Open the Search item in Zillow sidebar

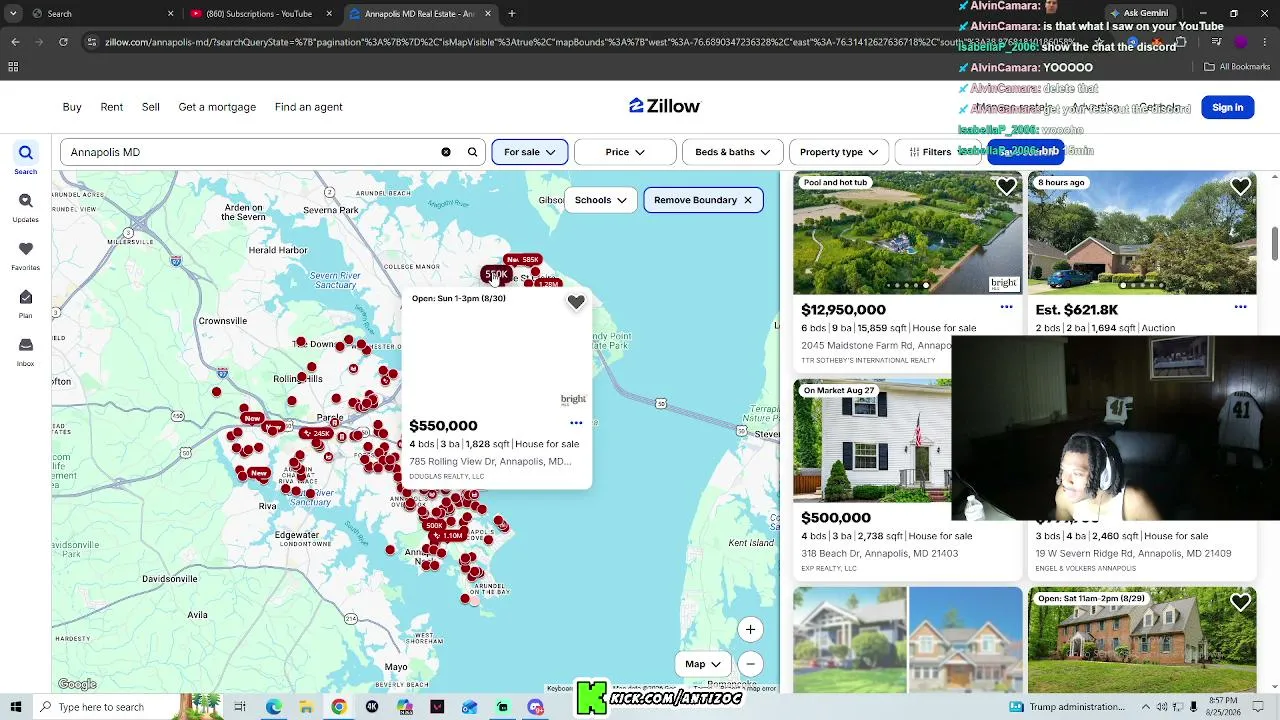coord(26,159)
